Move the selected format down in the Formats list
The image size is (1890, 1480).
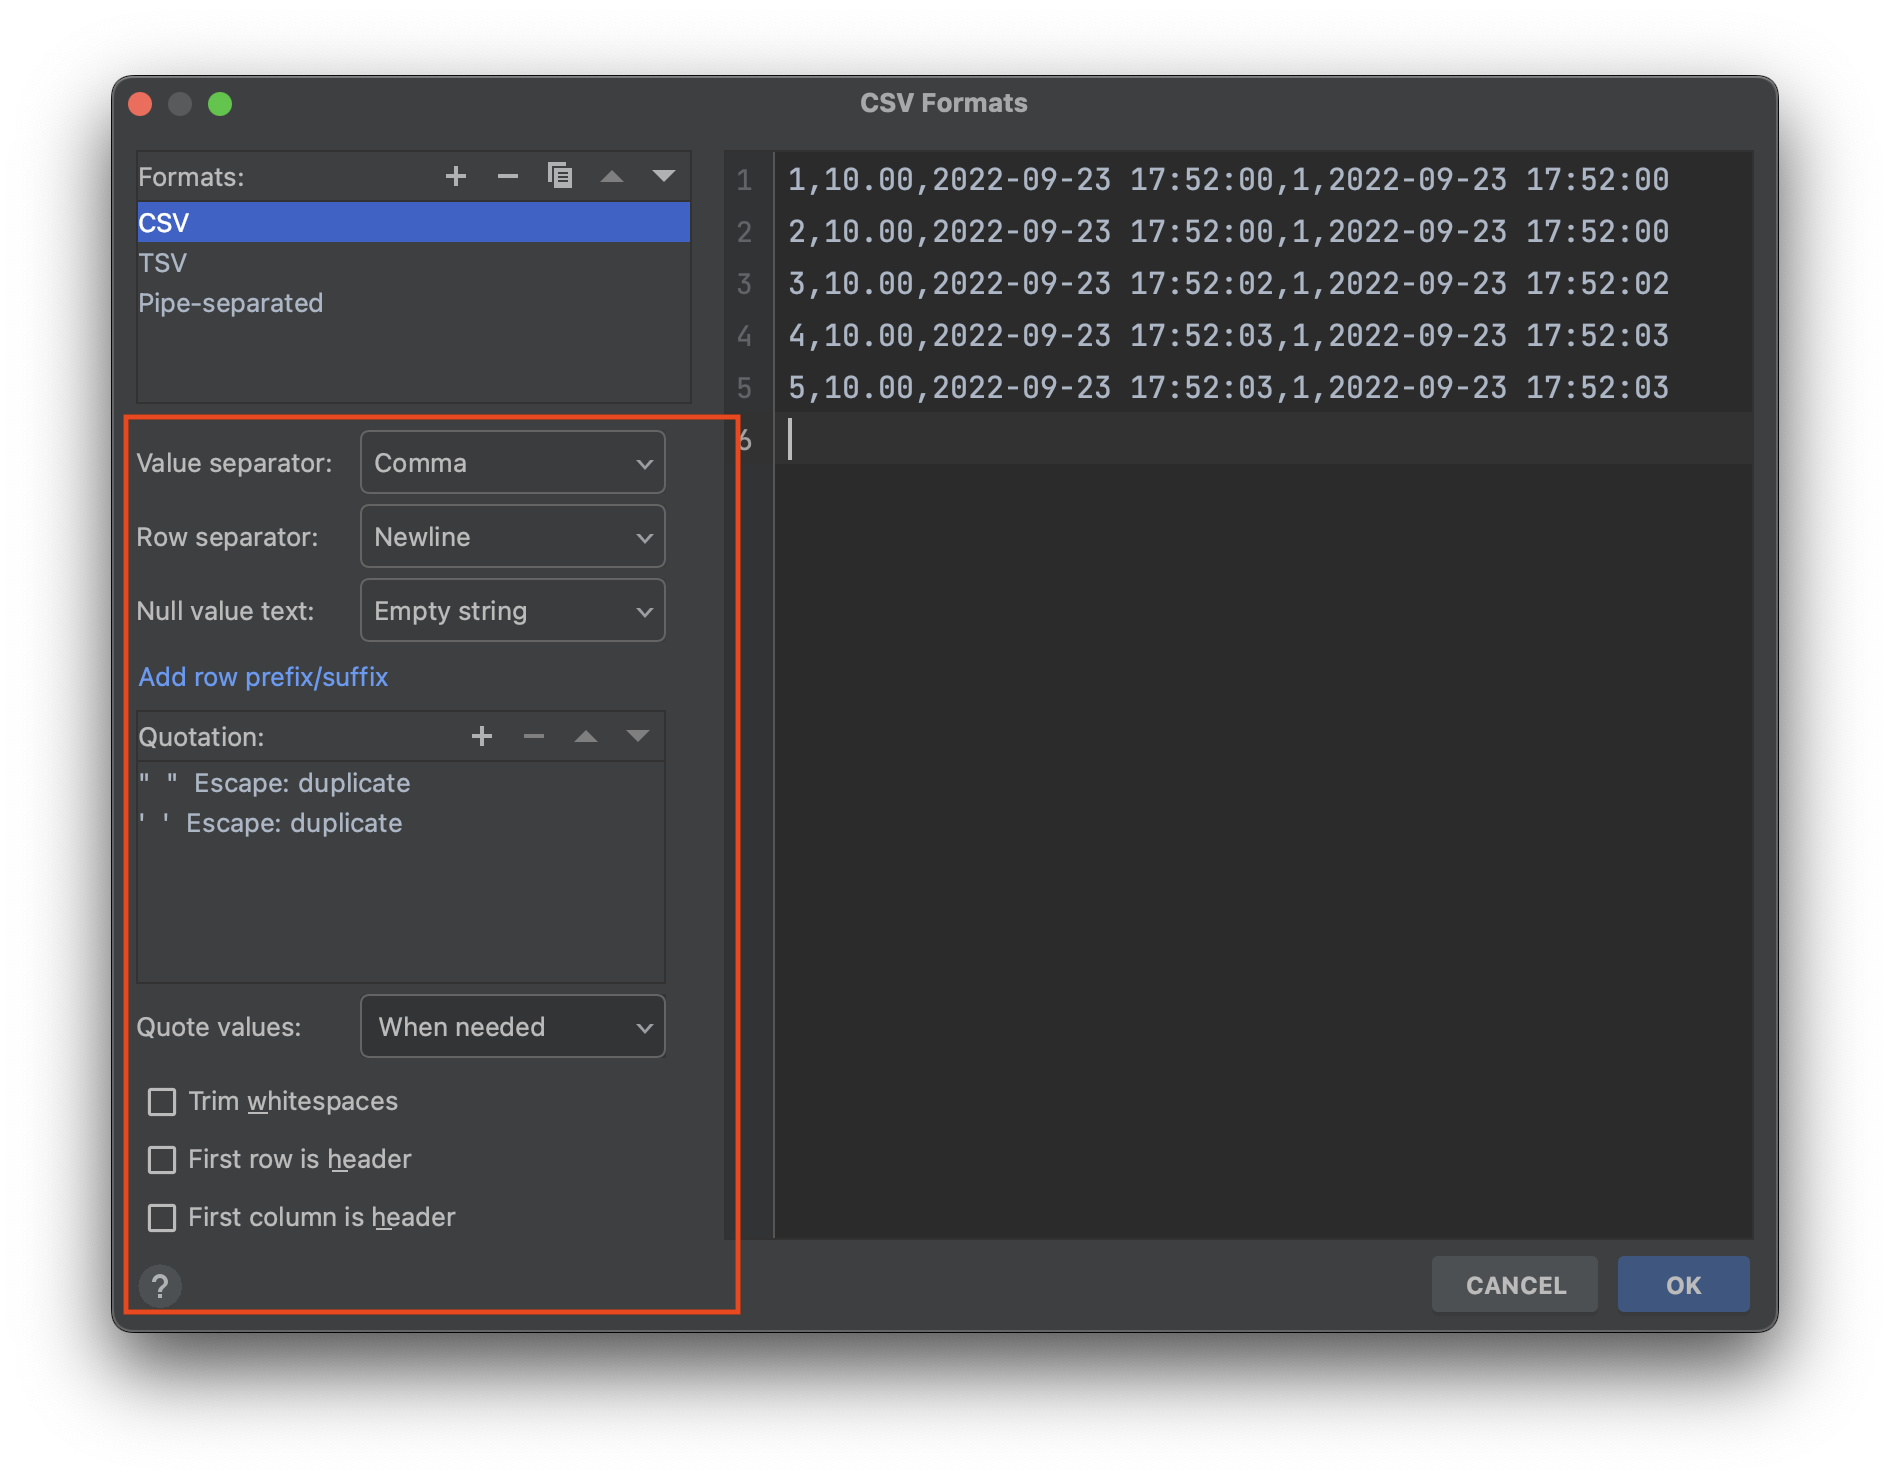click(x=664, y=177)
